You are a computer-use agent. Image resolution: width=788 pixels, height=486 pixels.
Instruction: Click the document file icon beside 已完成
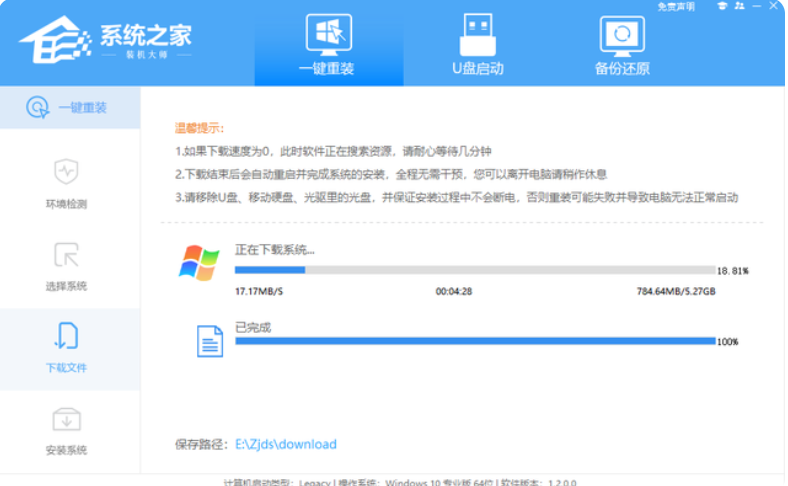click(x=210, y=341)
